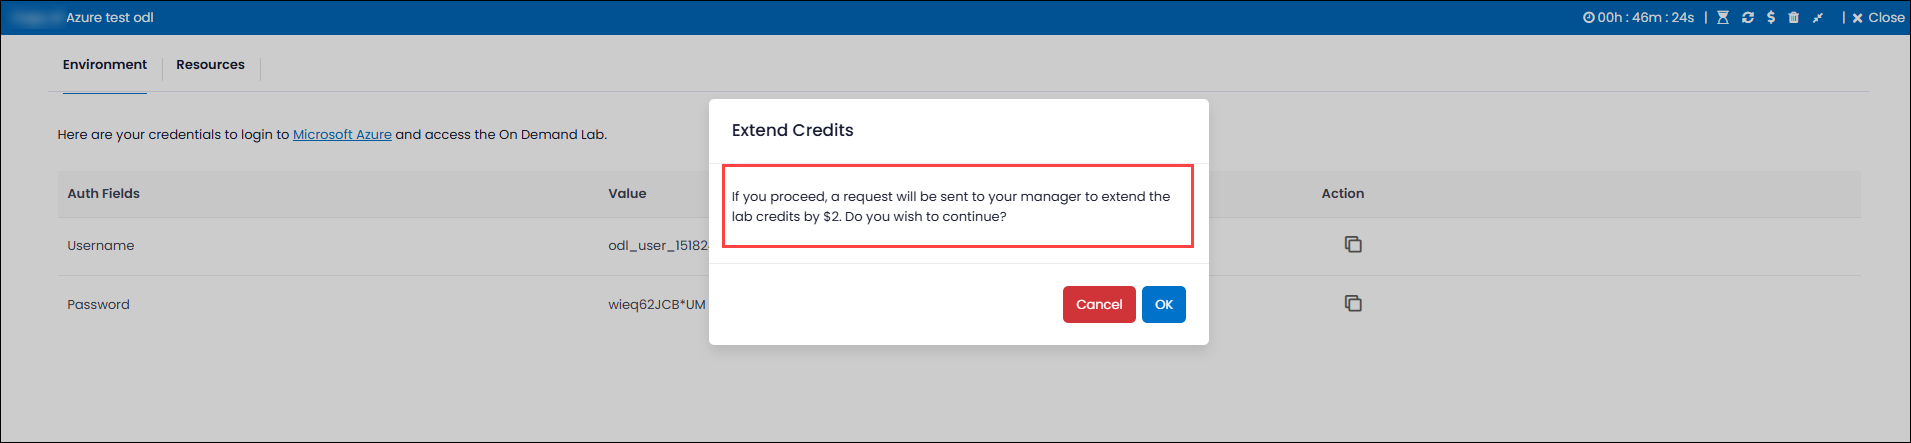Switch to the Environment tab
1911x443 pixels.
click(x=105, y=65)
